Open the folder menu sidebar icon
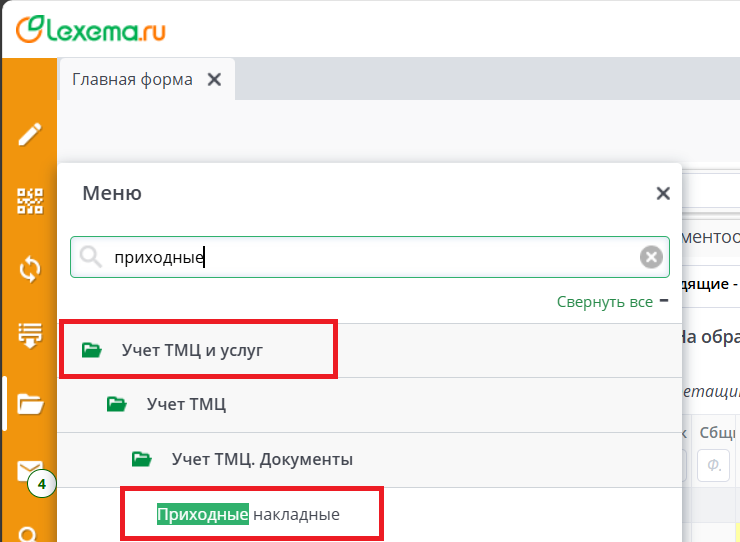This screenshot has height=542, width=740. (30, 404)
